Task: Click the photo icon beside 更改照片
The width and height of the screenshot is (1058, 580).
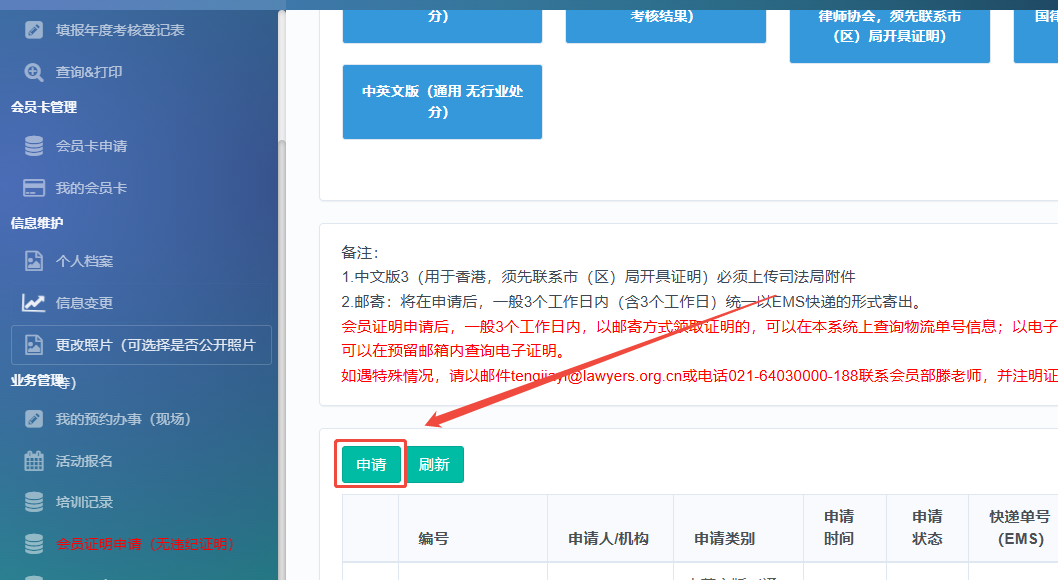Action: click(x=34, y=345)
